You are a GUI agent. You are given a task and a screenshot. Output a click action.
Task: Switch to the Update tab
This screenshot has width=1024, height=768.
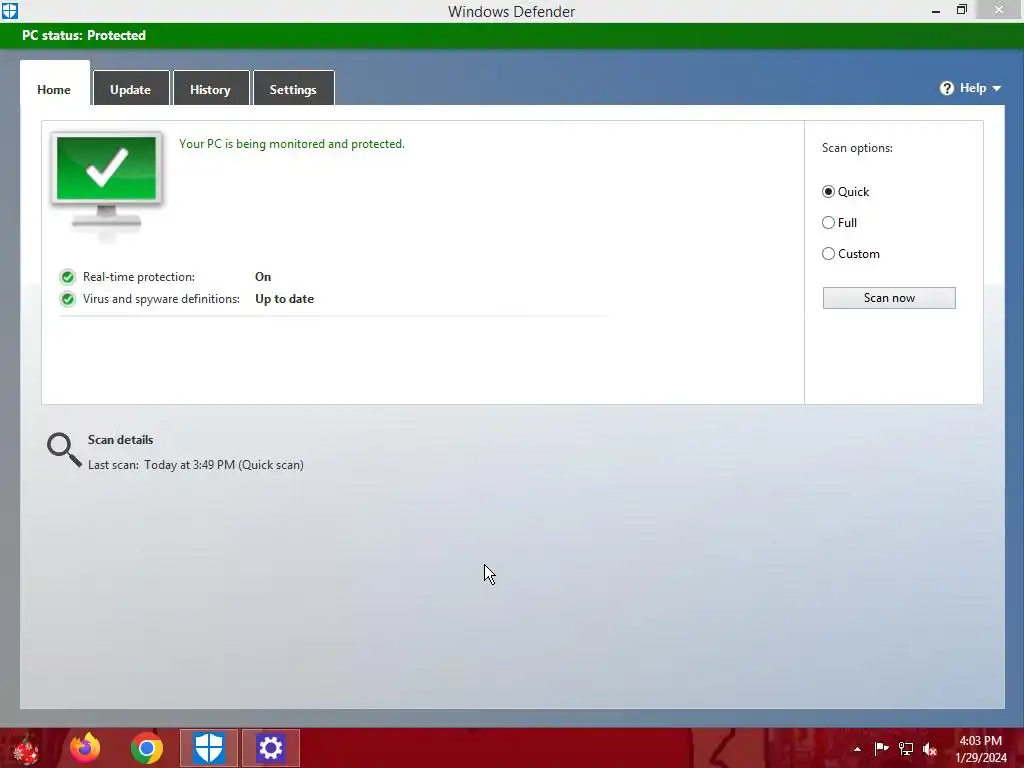[x=131, y=89]
